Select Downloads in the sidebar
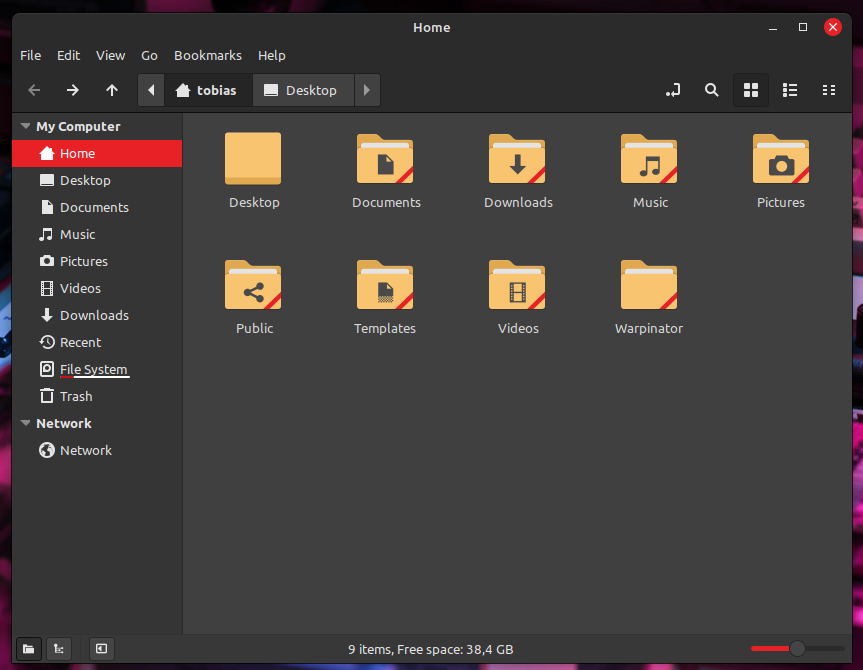 pos(97,315)
